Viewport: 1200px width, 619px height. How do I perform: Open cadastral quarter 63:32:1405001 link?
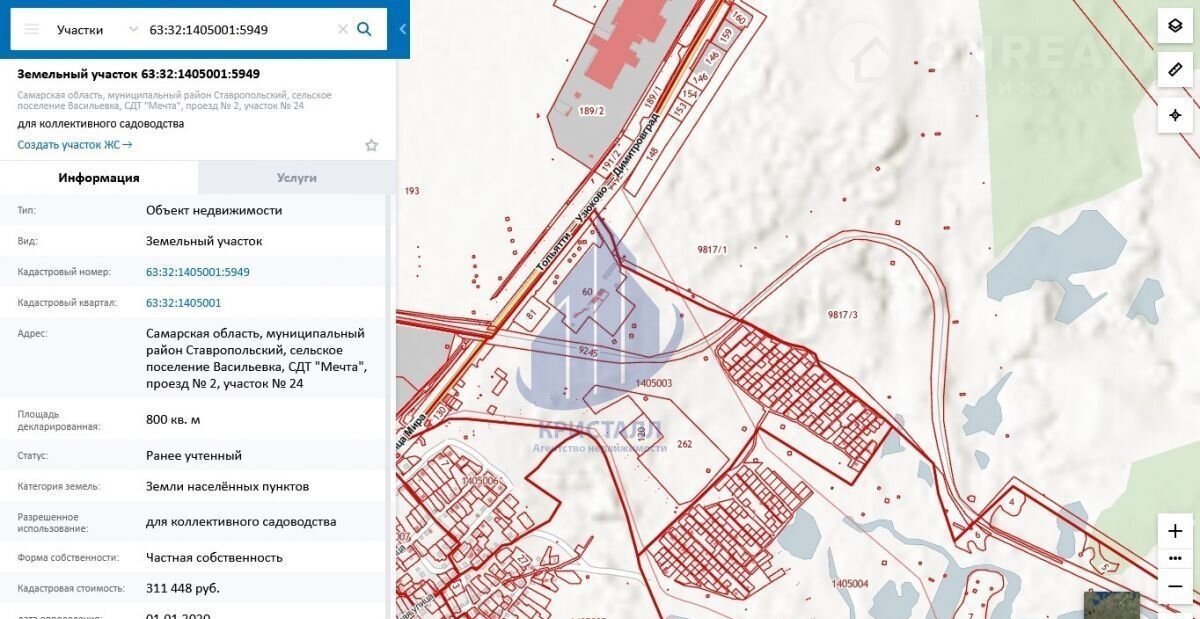coord(184,303)
